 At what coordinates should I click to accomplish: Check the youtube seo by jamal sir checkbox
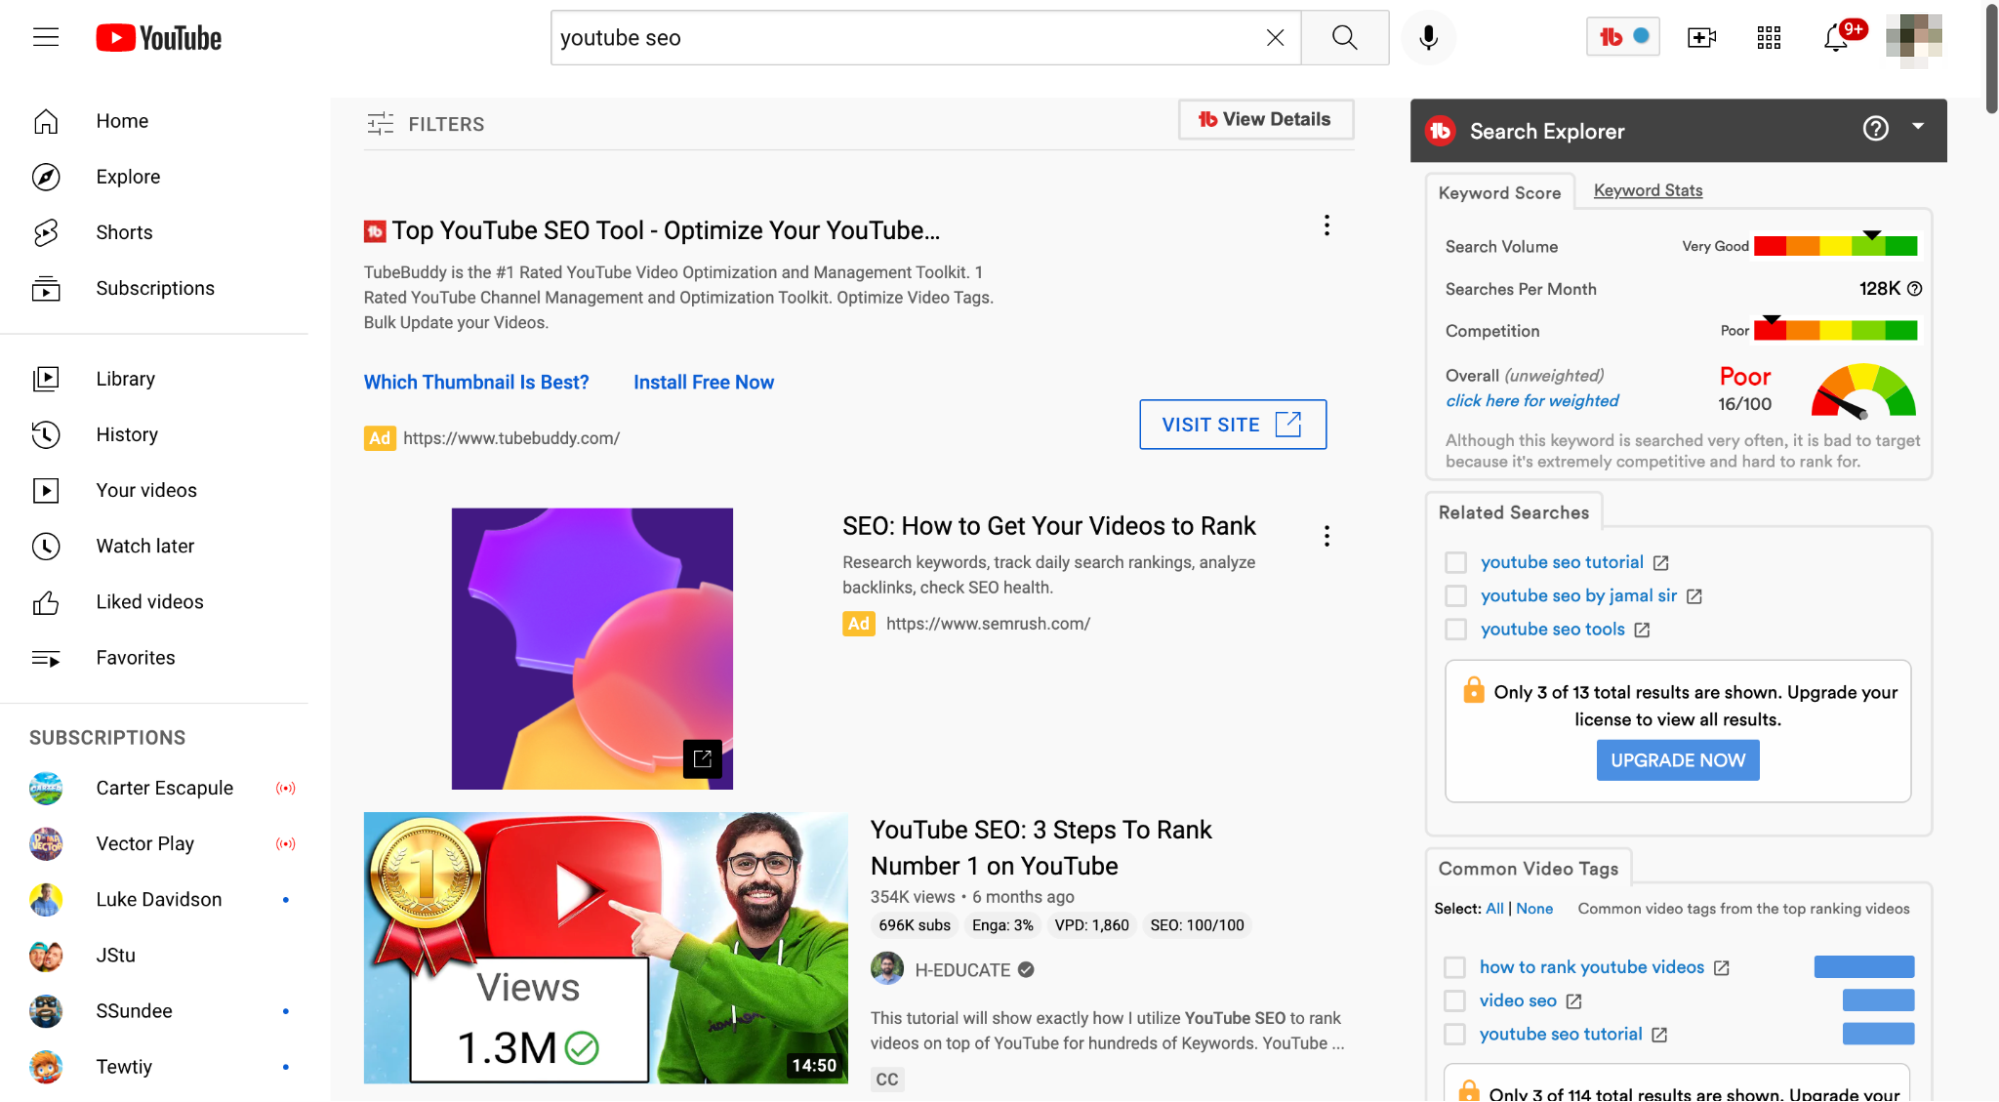[1456, 594]
